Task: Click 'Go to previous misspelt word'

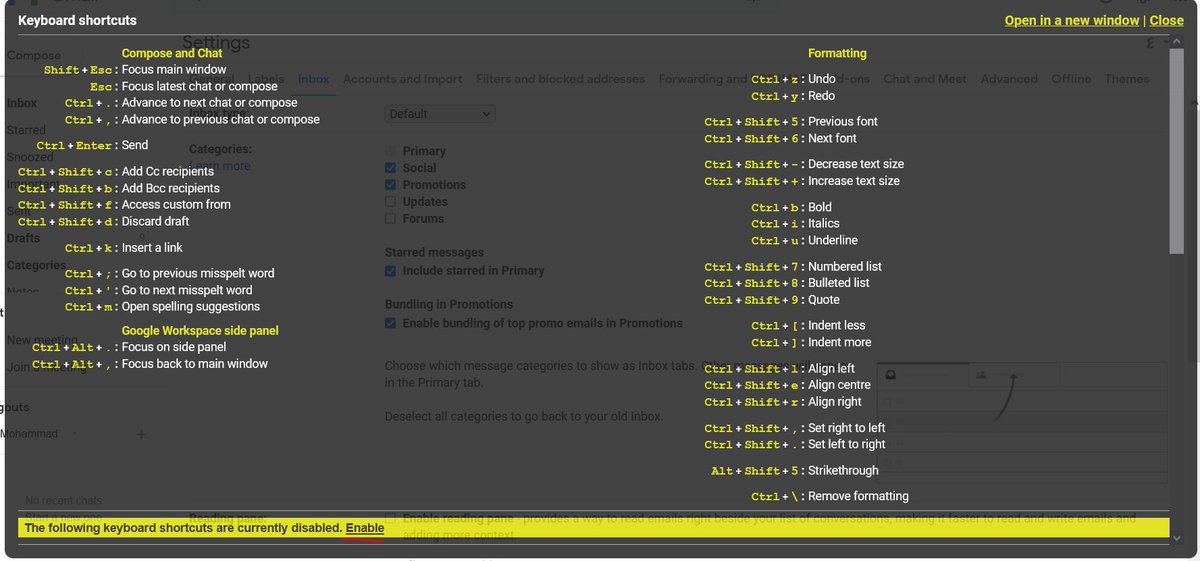Action: click(x=169, y=273)
